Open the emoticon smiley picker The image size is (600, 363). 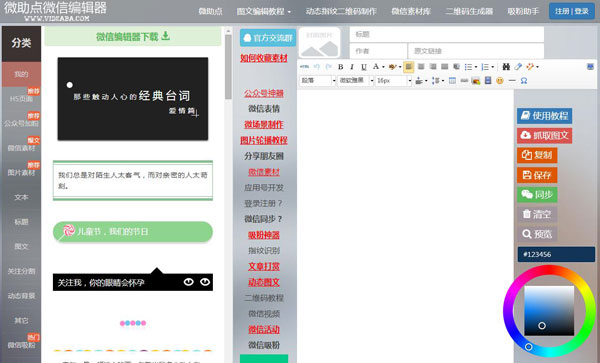pos(500,81)
